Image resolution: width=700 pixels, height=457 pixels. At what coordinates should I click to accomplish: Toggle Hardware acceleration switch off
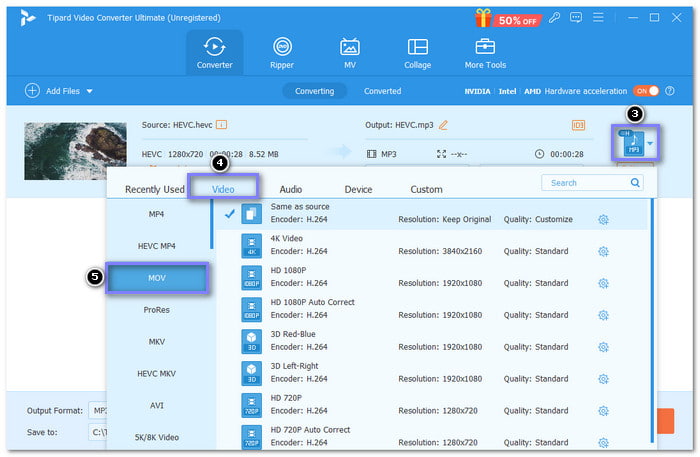(646, 91)
